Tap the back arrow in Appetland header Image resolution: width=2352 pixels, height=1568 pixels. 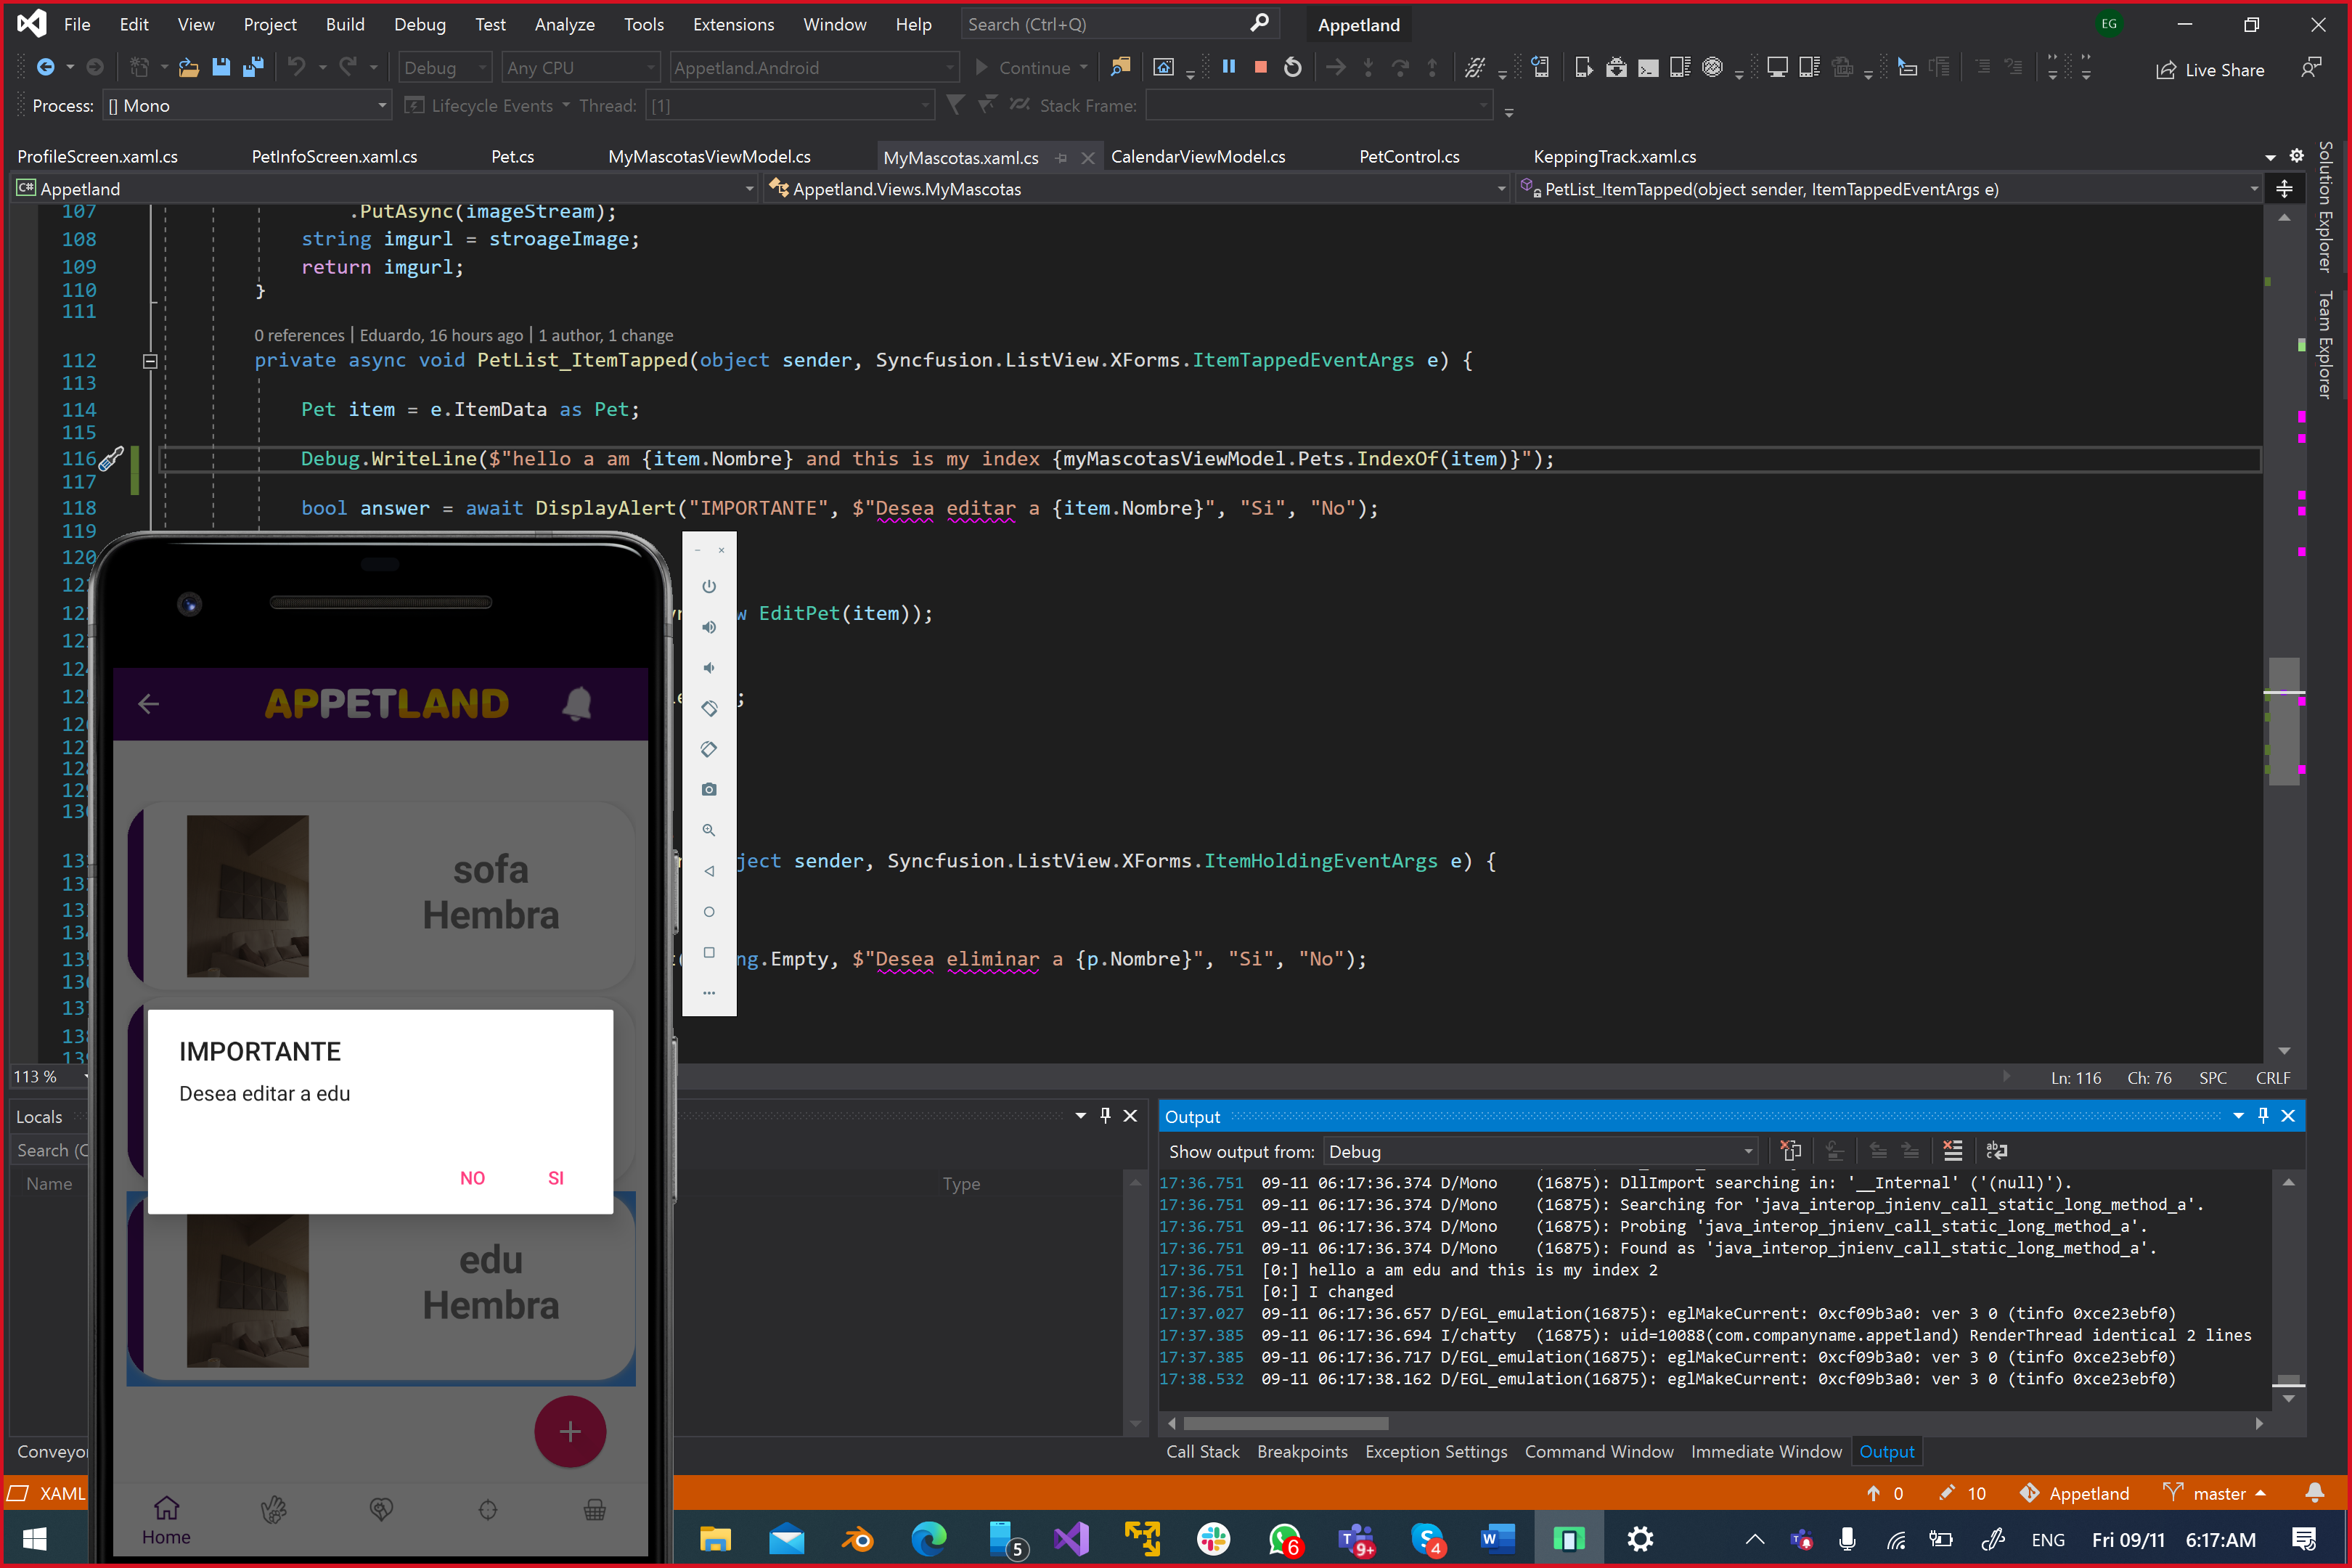click(148, 704)
